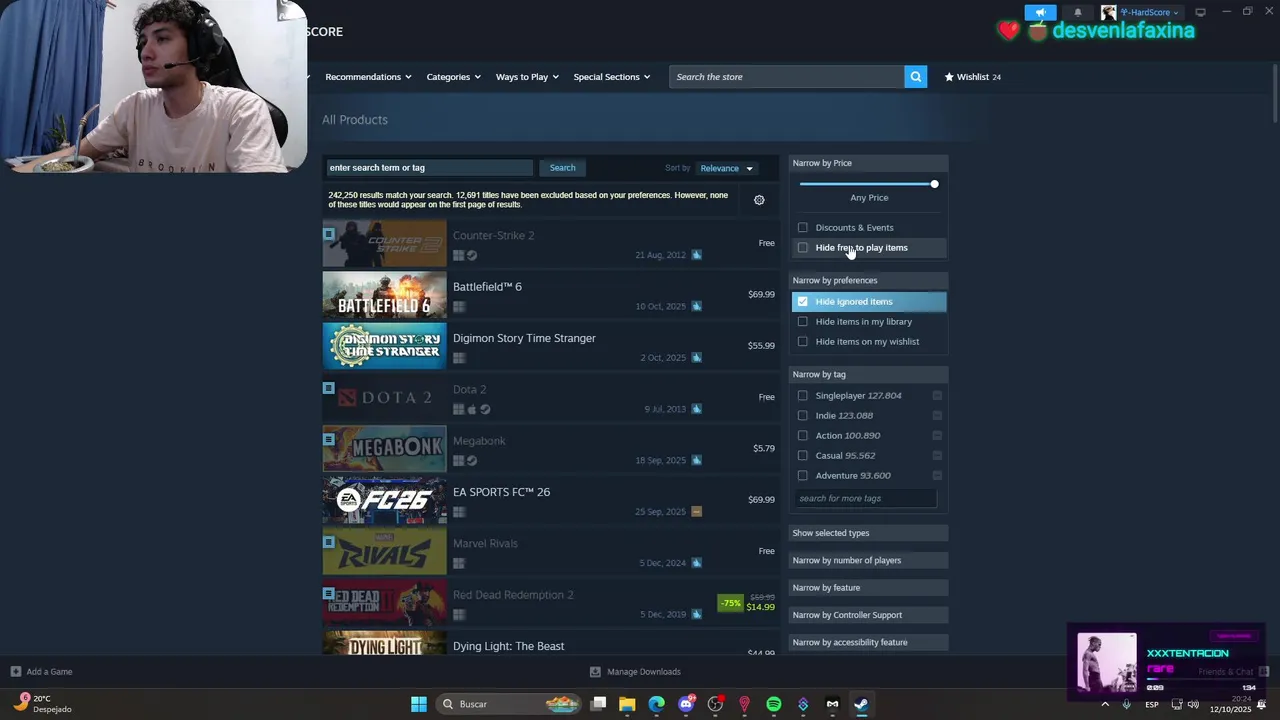Screen dimensions: 1280x720
Task: Open search preferences gear icon
Action: [x=759, y=200]
